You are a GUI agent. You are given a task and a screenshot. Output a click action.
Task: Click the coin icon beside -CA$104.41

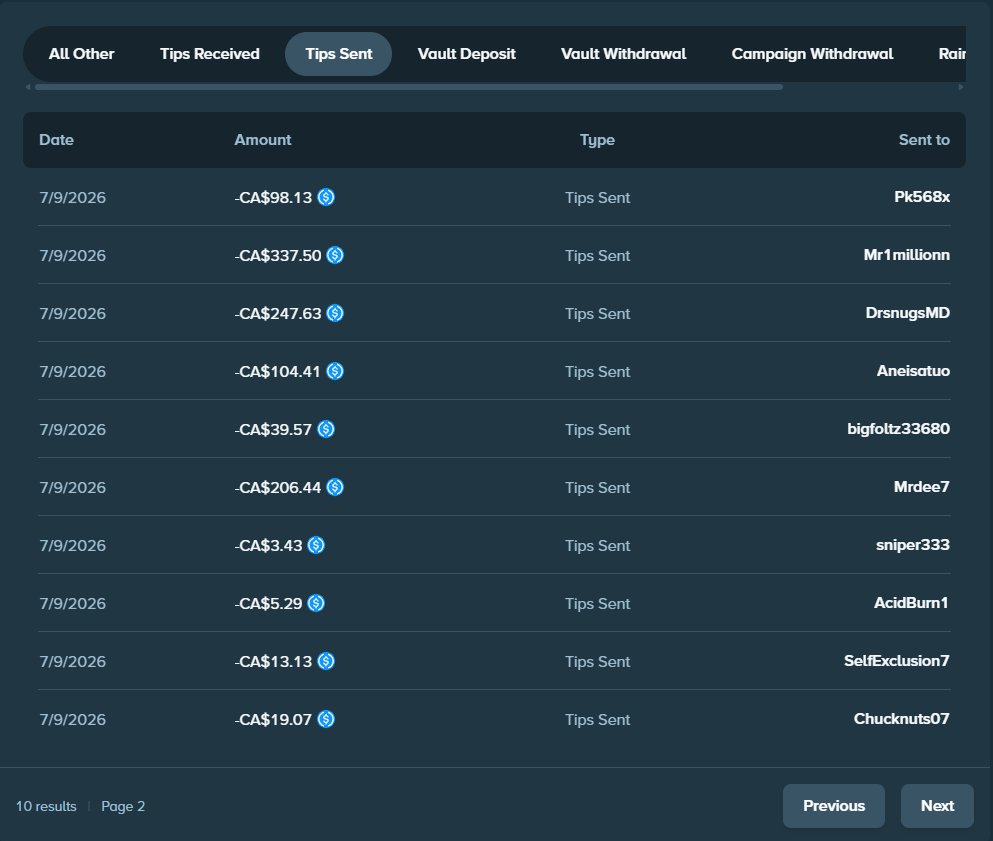(x=335, y=371)
